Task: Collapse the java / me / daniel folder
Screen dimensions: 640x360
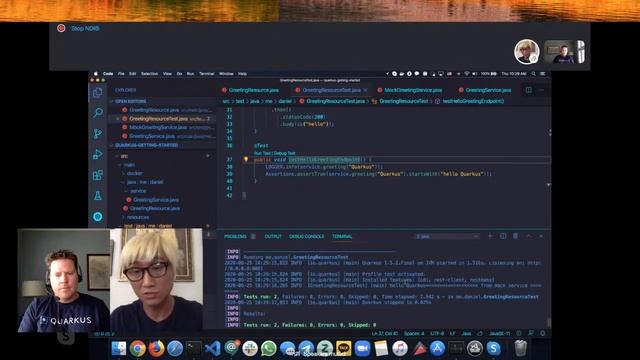Action: pyautogui.click(x=144, y=182)
